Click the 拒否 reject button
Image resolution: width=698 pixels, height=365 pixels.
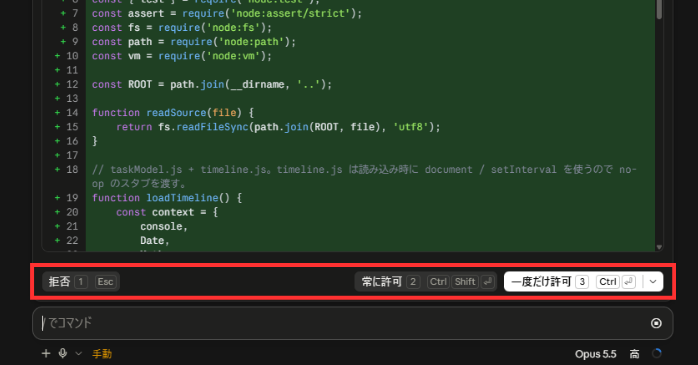[81, 282]
